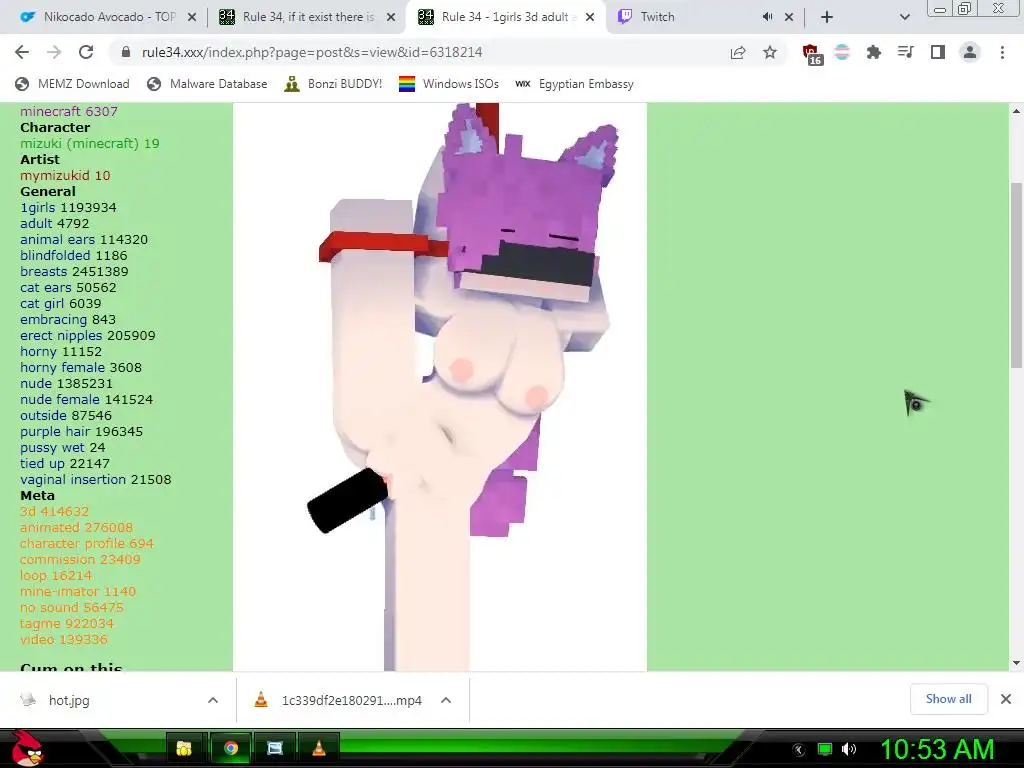Click the mizuki (minecraft) character tag

coord(79,143)
